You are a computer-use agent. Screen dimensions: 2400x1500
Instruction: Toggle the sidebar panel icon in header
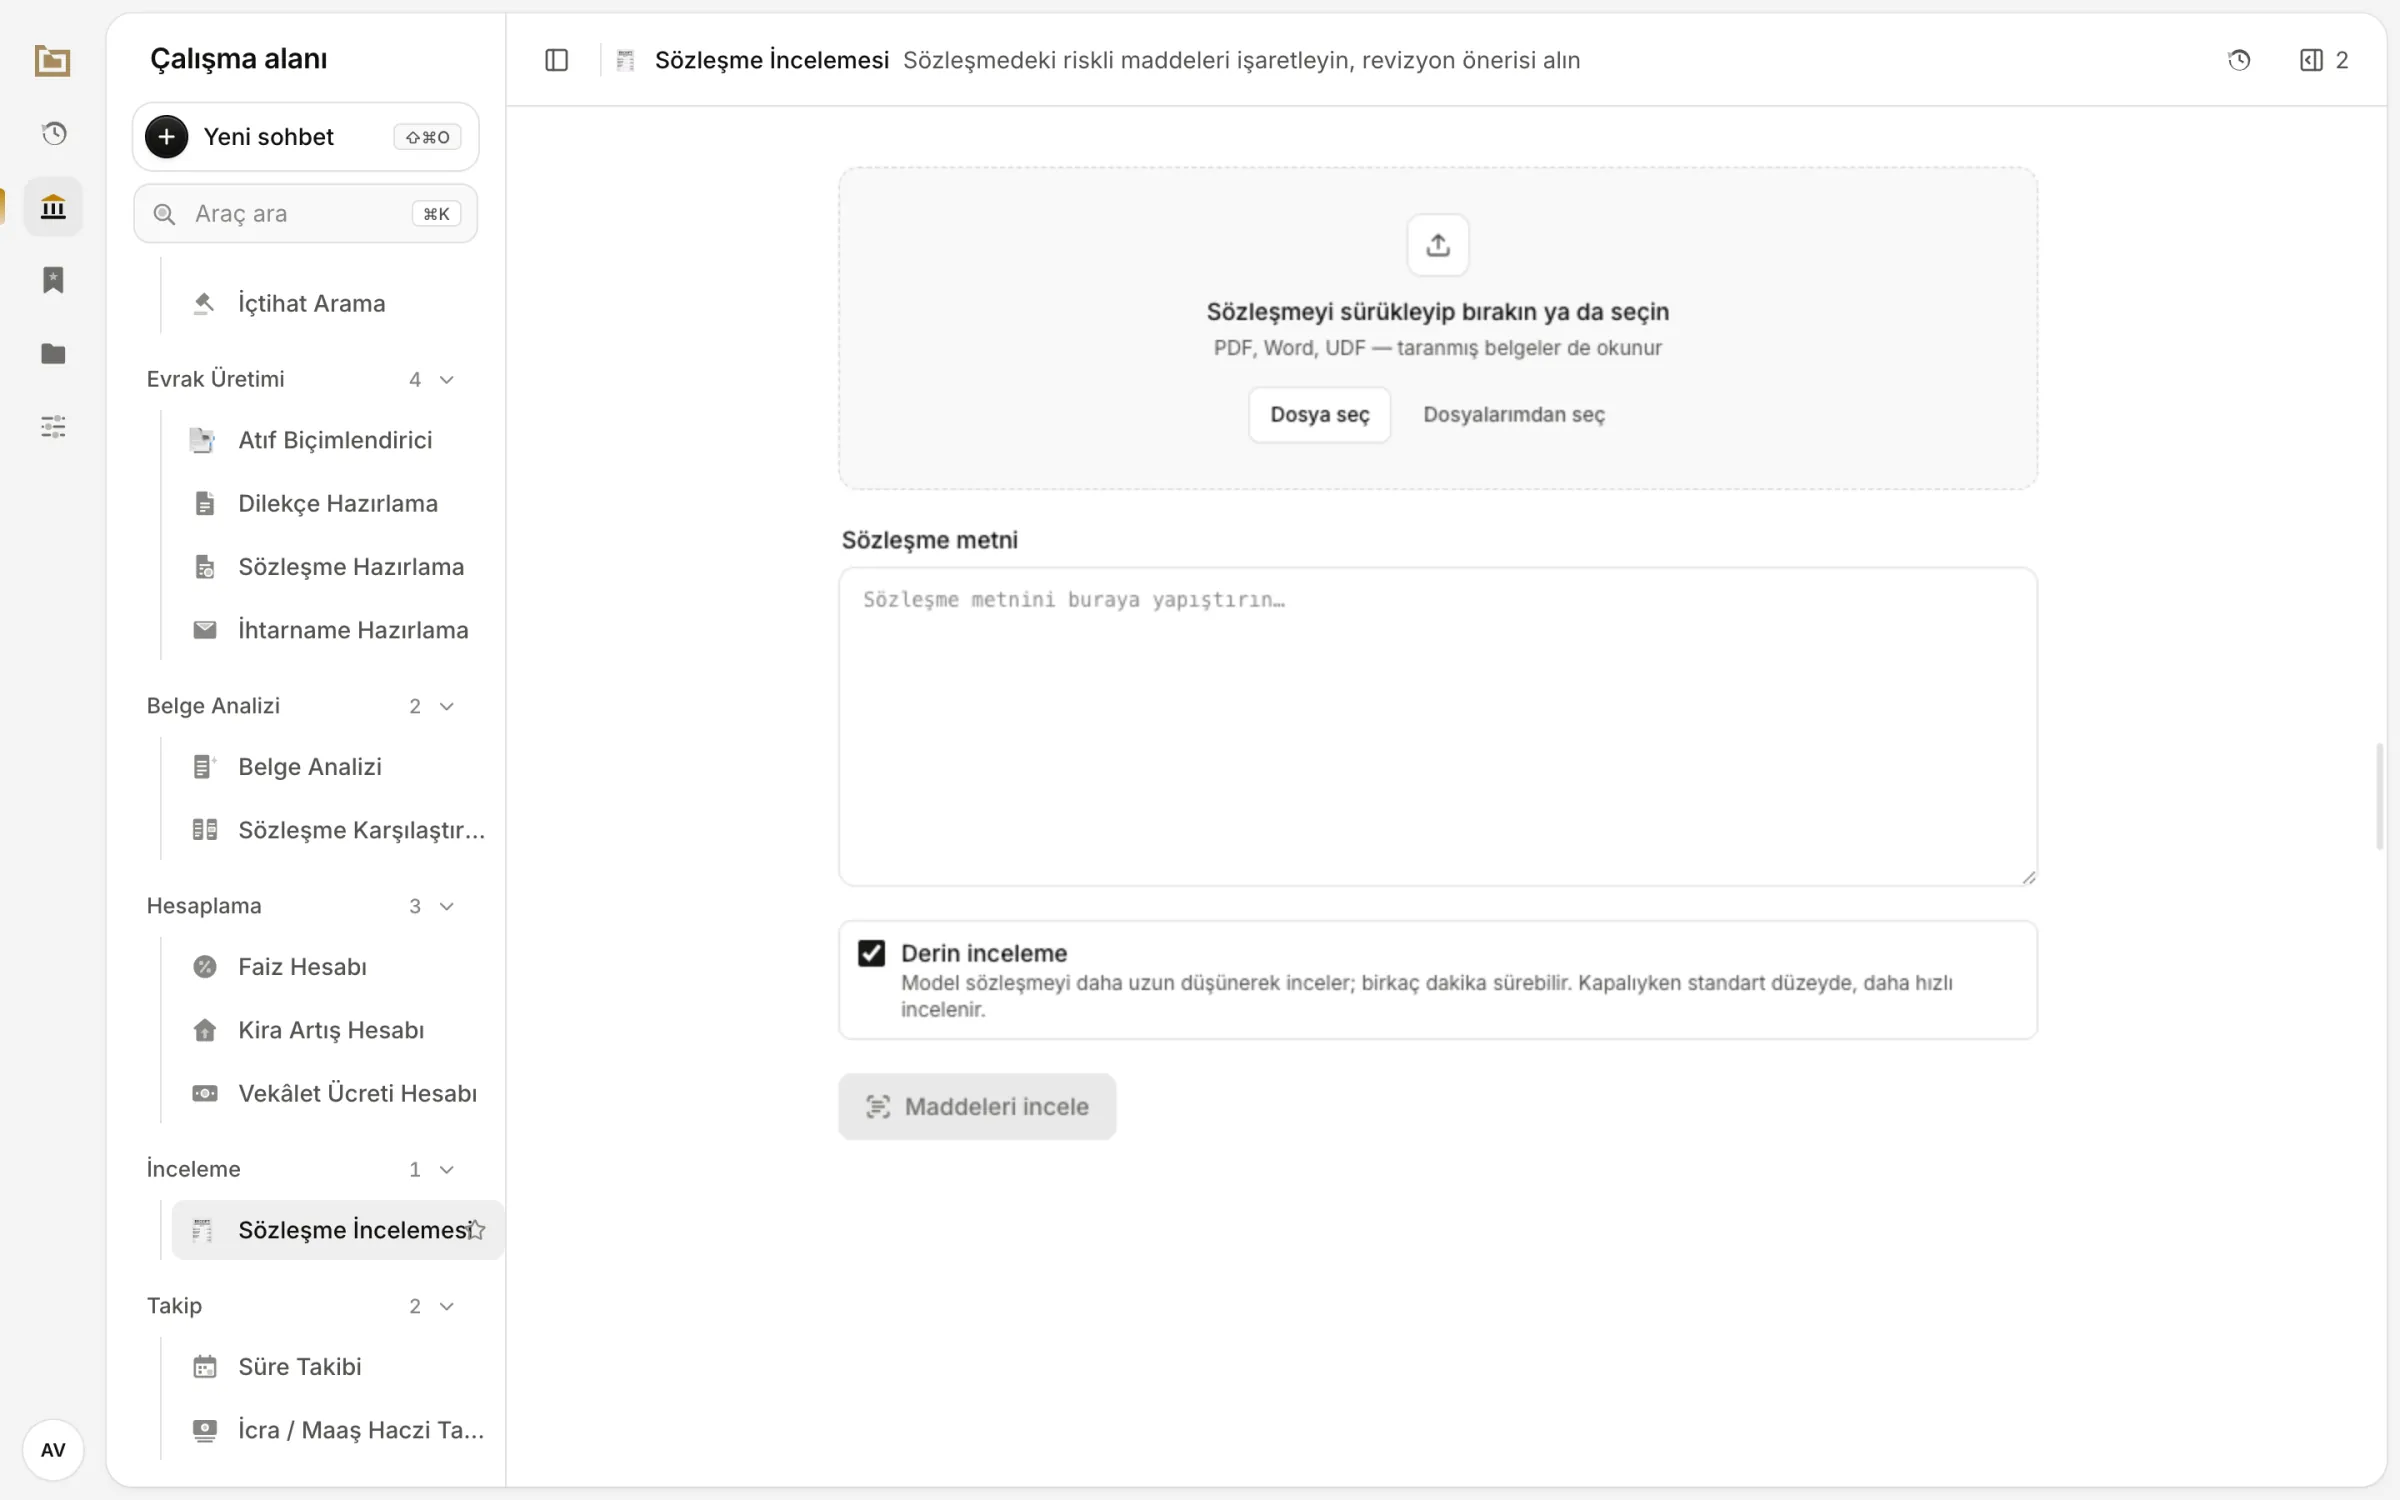point(557,60)
